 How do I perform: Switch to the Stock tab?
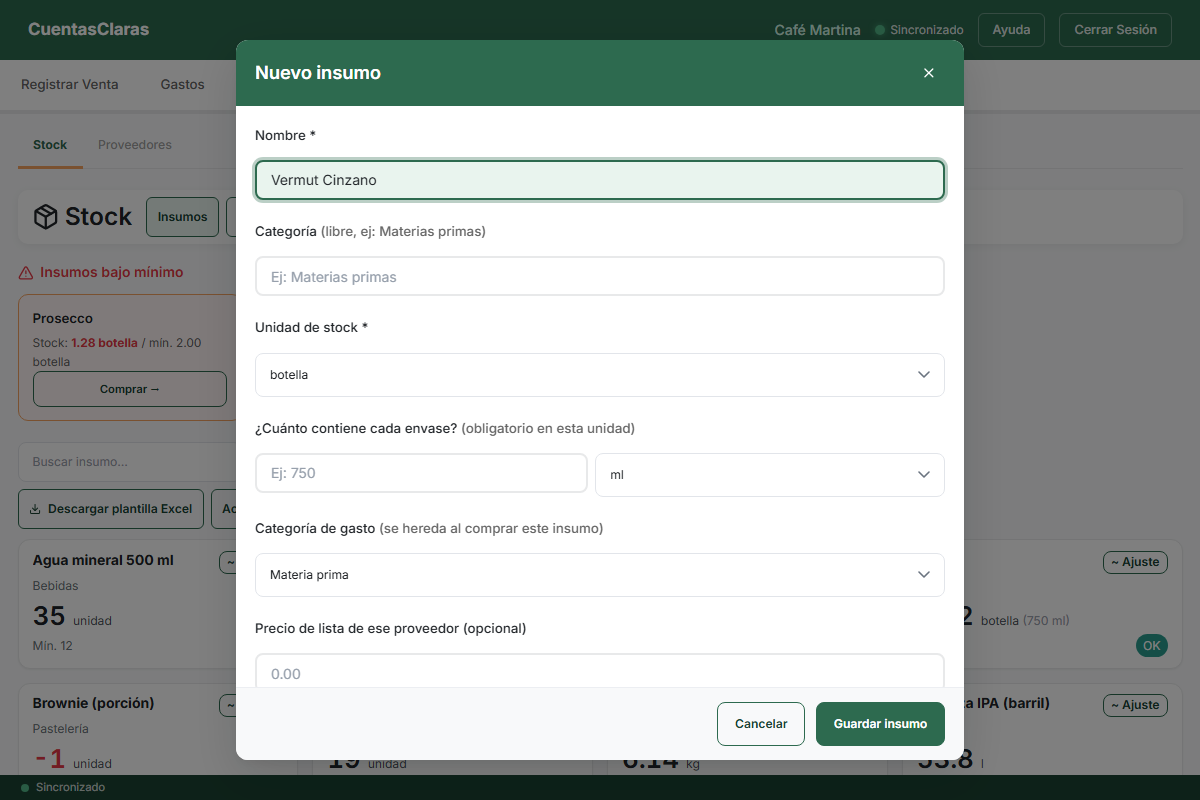50,145
